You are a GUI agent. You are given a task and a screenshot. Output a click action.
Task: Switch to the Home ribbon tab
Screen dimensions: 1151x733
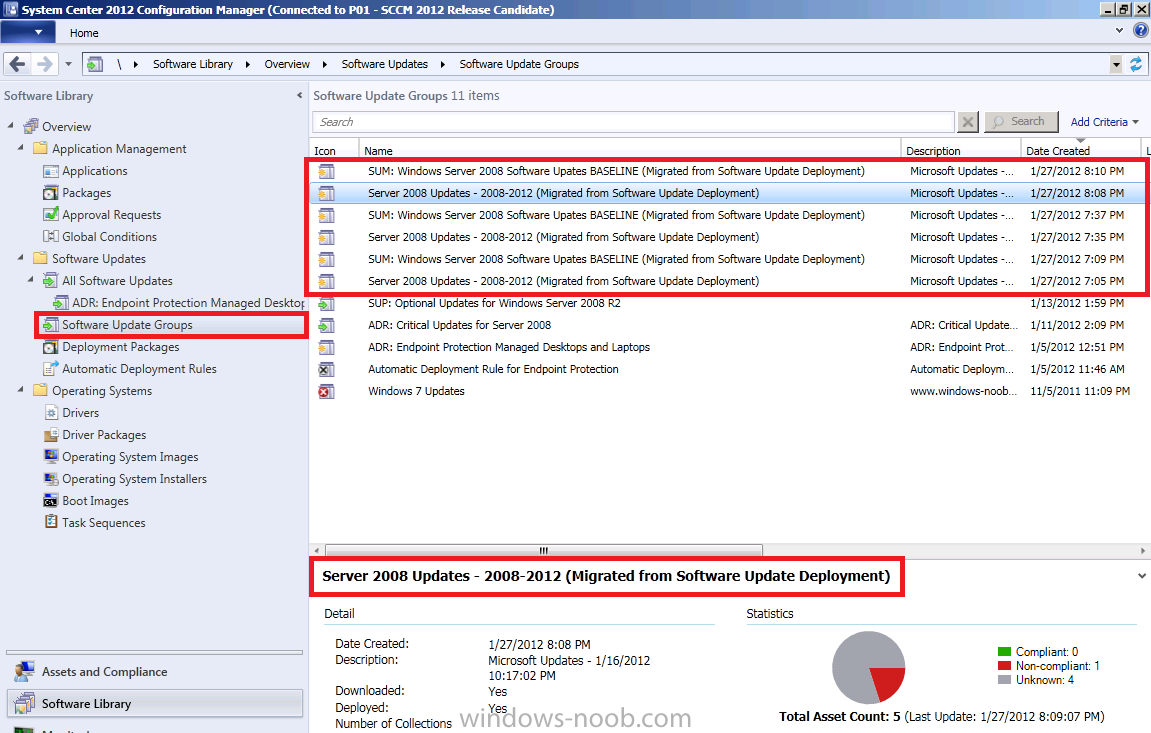point(84,33)
